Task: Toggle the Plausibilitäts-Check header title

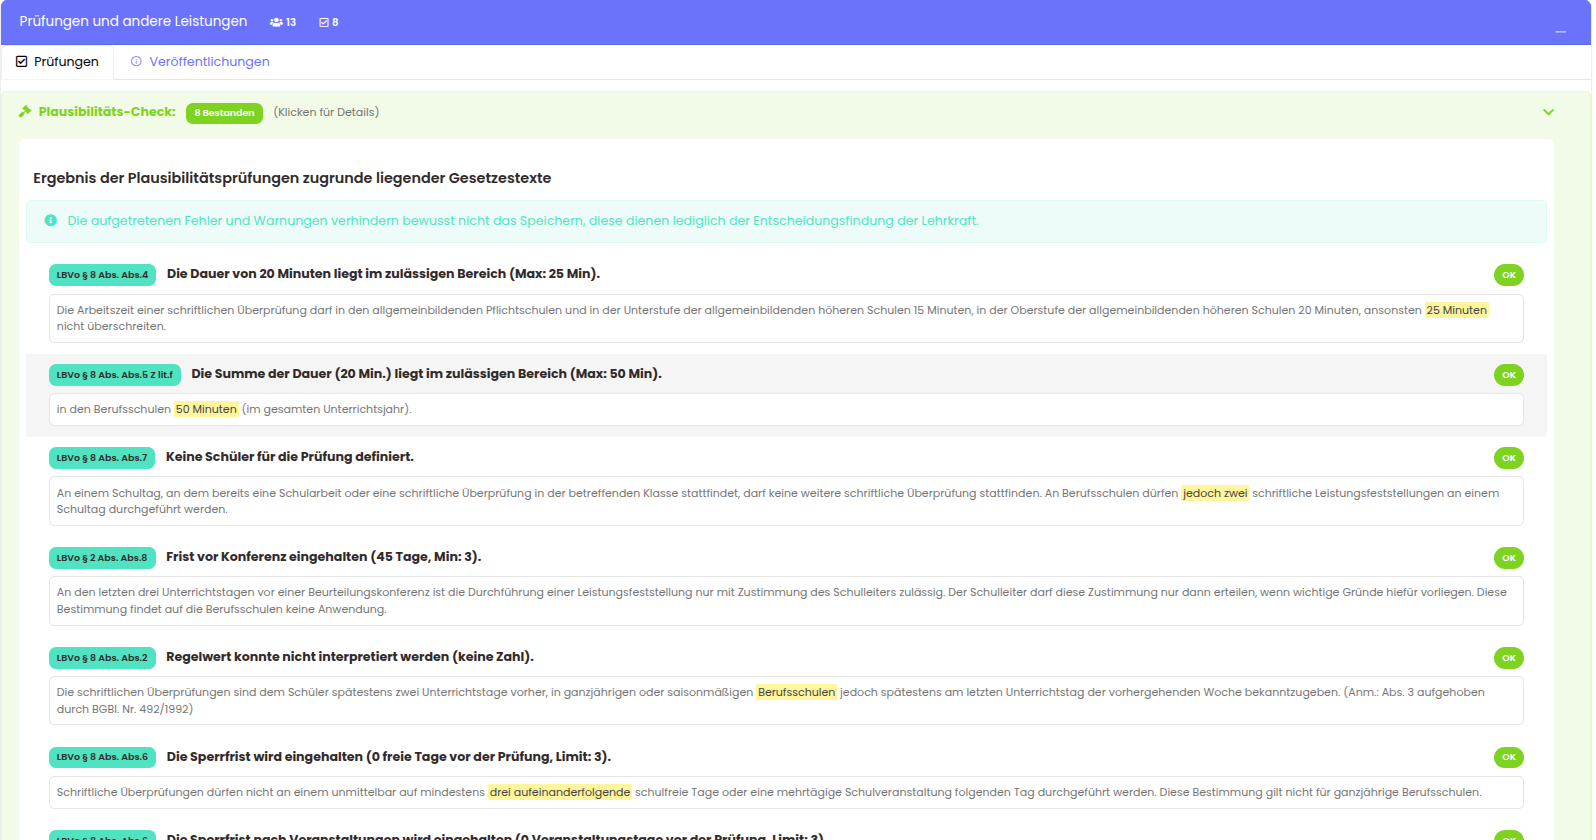Action: (x=107, y=112)
